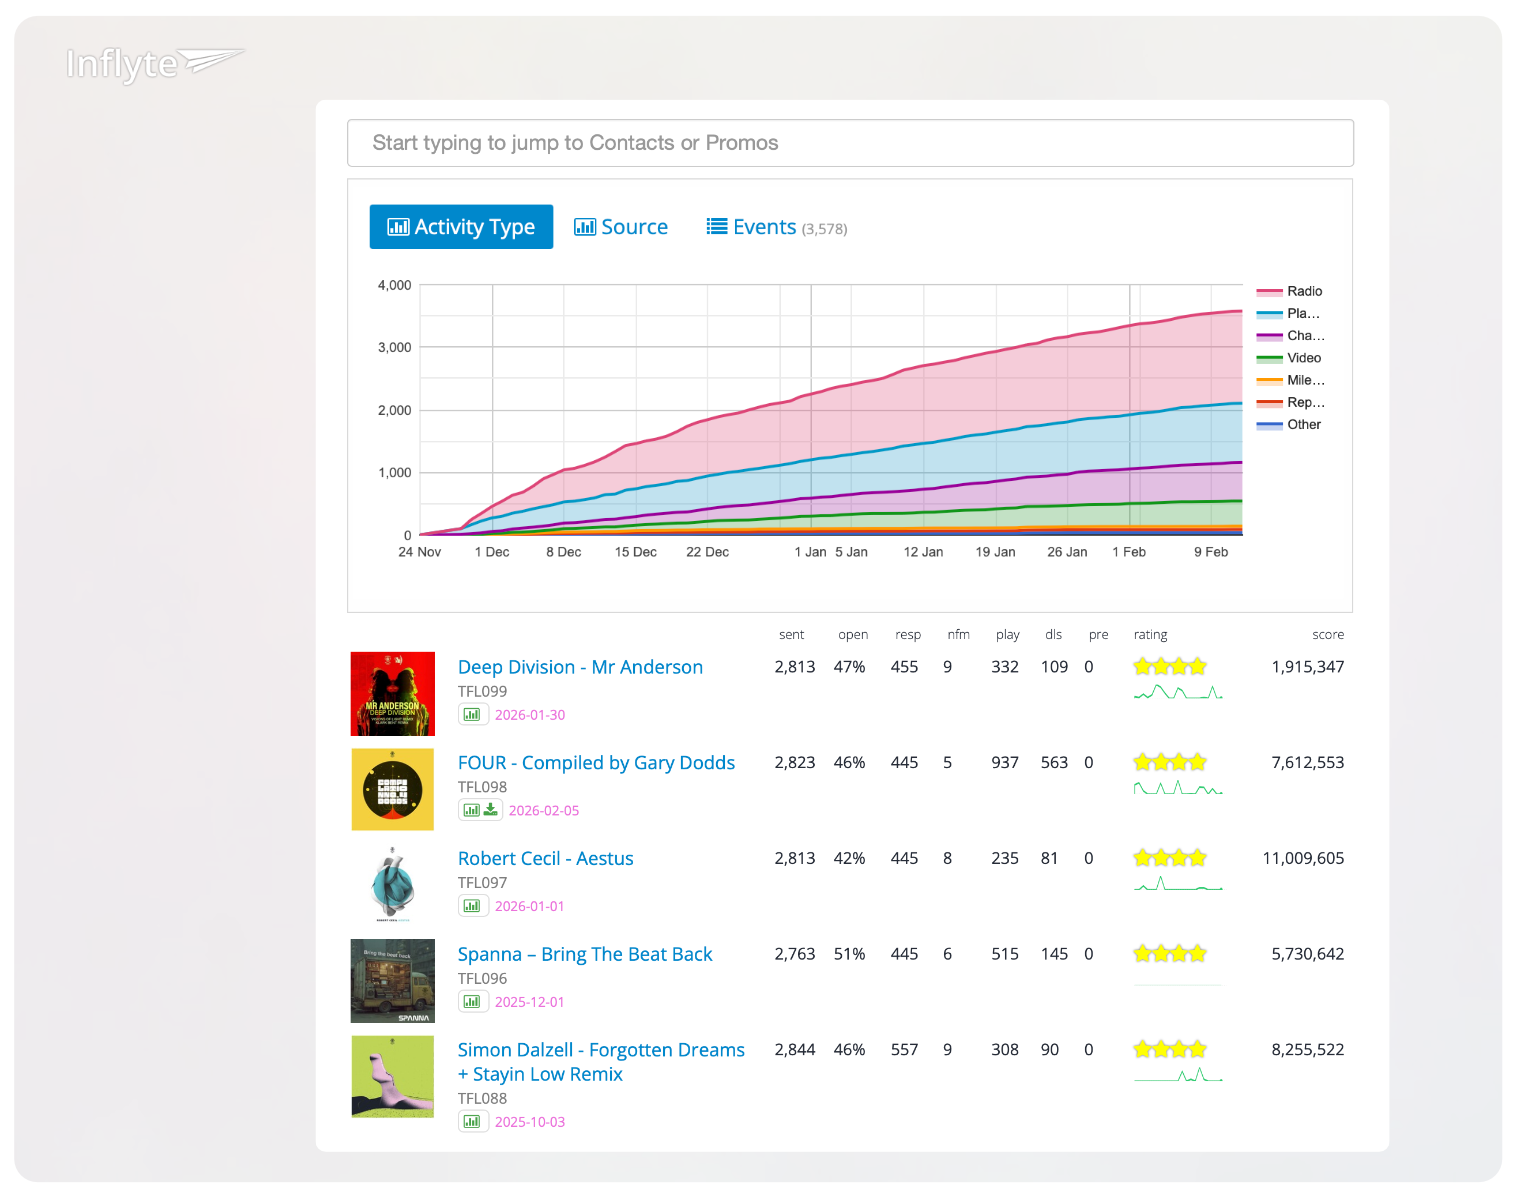Screen dimensions: 1520x1200
Task: Switch to the Activity Type tab
Action: click(x=461, y=227)
